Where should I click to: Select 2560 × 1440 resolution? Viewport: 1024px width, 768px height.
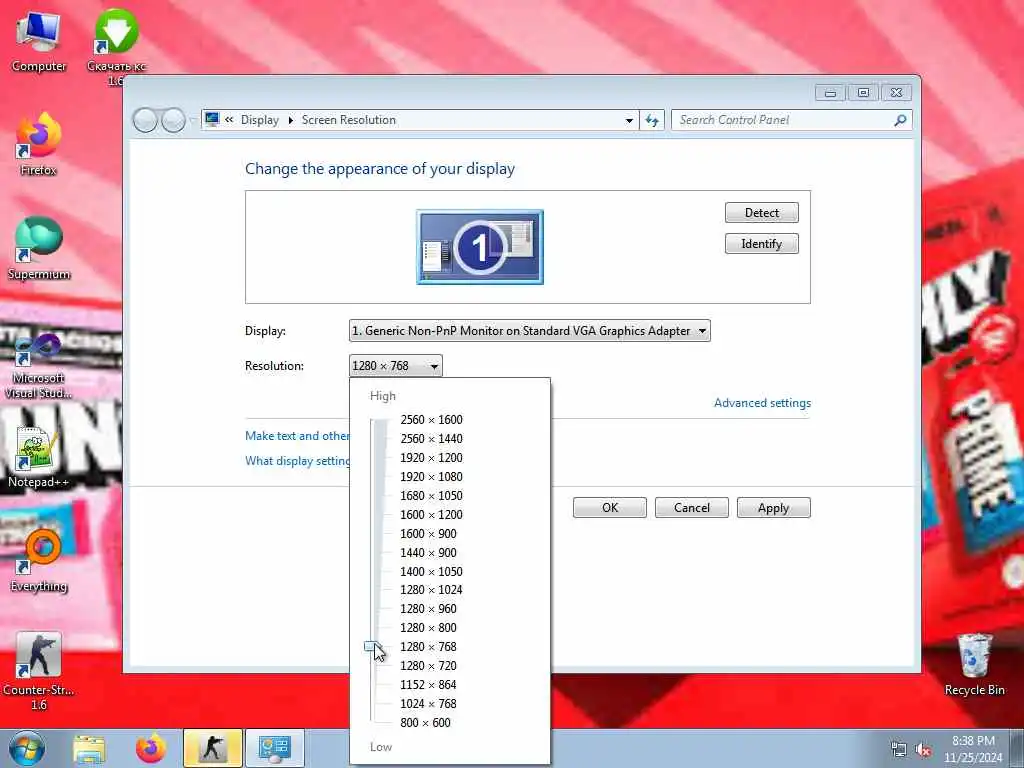pos(431,439)
